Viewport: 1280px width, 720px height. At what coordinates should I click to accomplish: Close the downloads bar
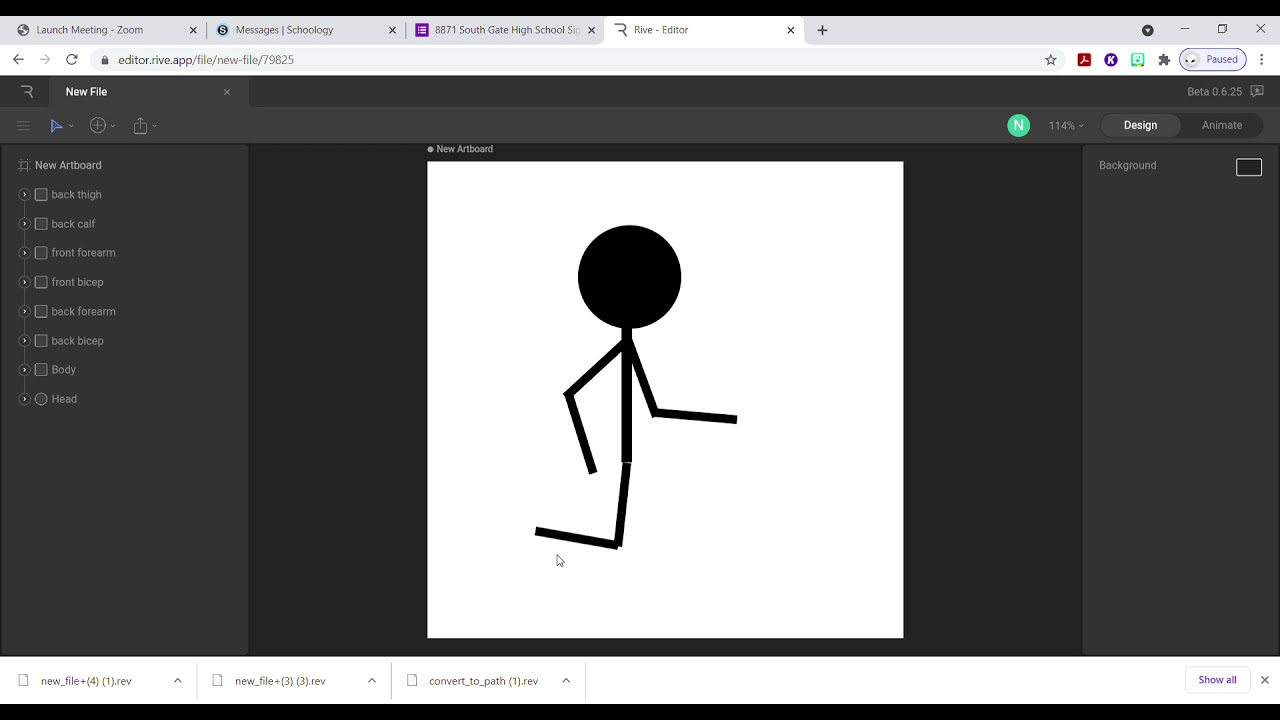tap(1264, 680)
